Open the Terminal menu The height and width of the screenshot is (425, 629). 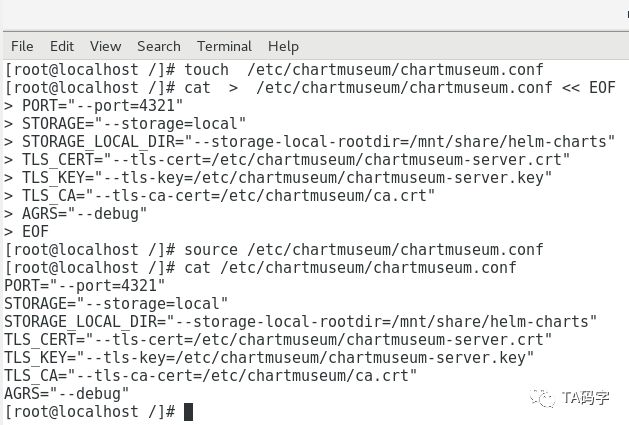click(225, 46)
